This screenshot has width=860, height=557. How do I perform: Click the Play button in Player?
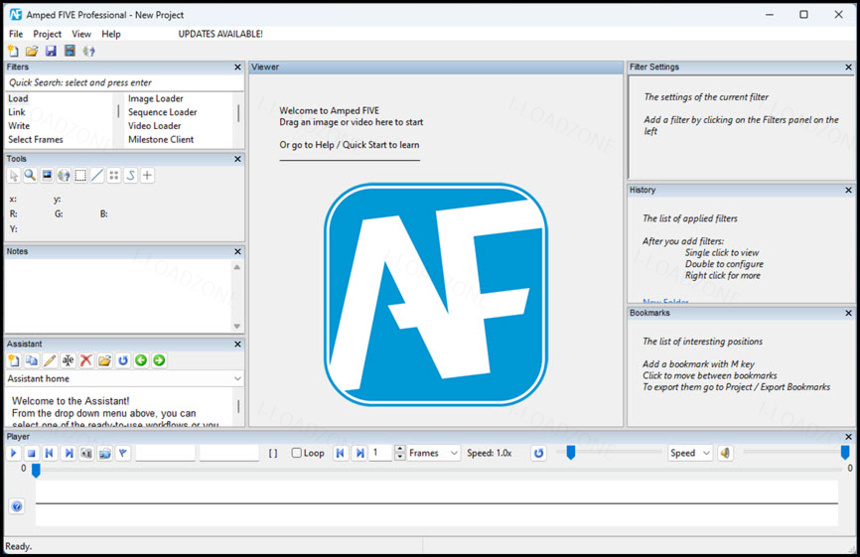click(14, 453)
